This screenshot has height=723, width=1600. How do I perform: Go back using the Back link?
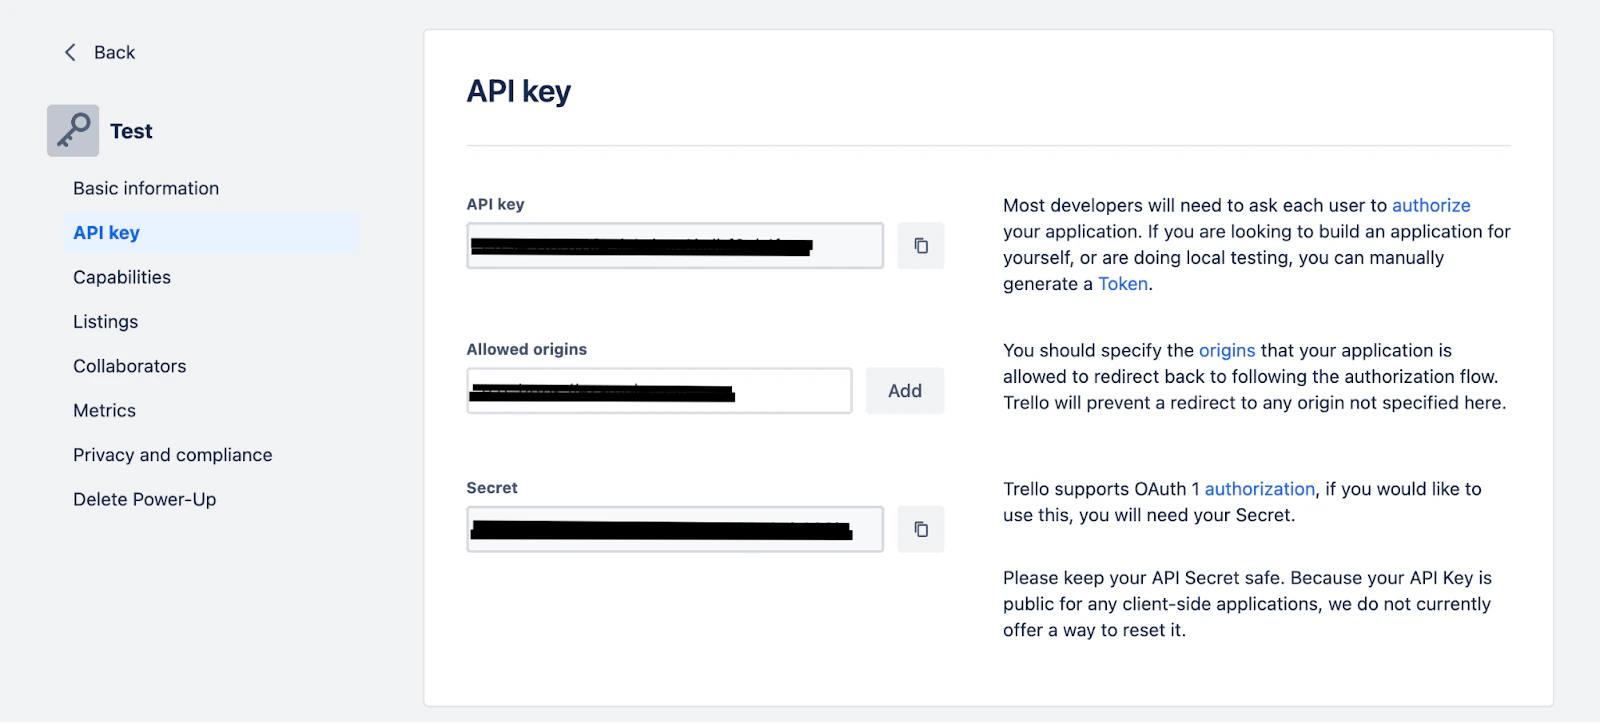(x=114, y=52)
